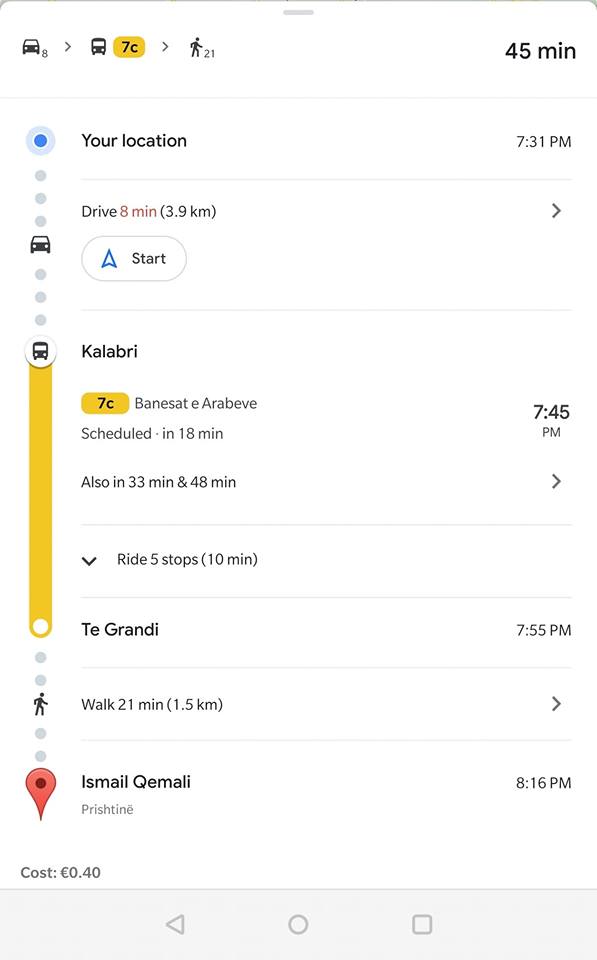Screen dimensions: 597x960
Task: Tap the yellow 7c badge at top
Action: coord(129,47)
